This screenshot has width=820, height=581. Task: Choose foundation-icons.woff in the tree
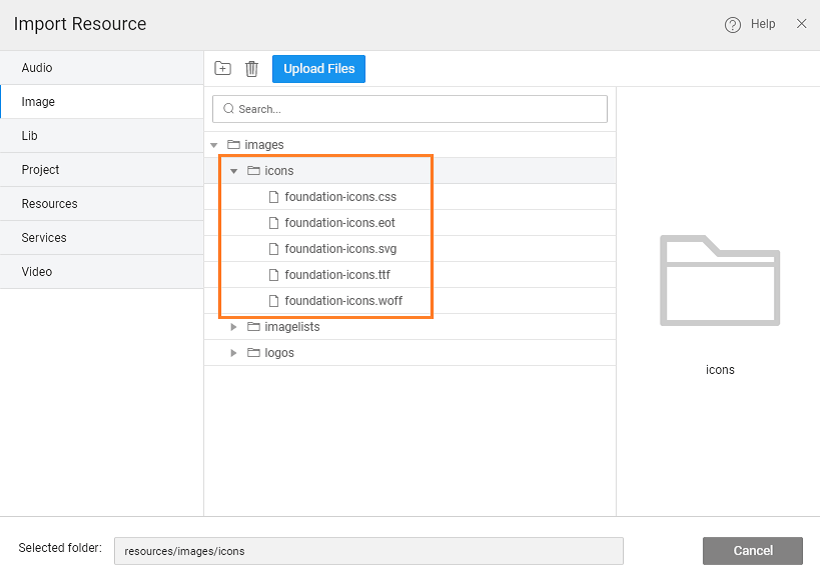(x=343, y=301)
